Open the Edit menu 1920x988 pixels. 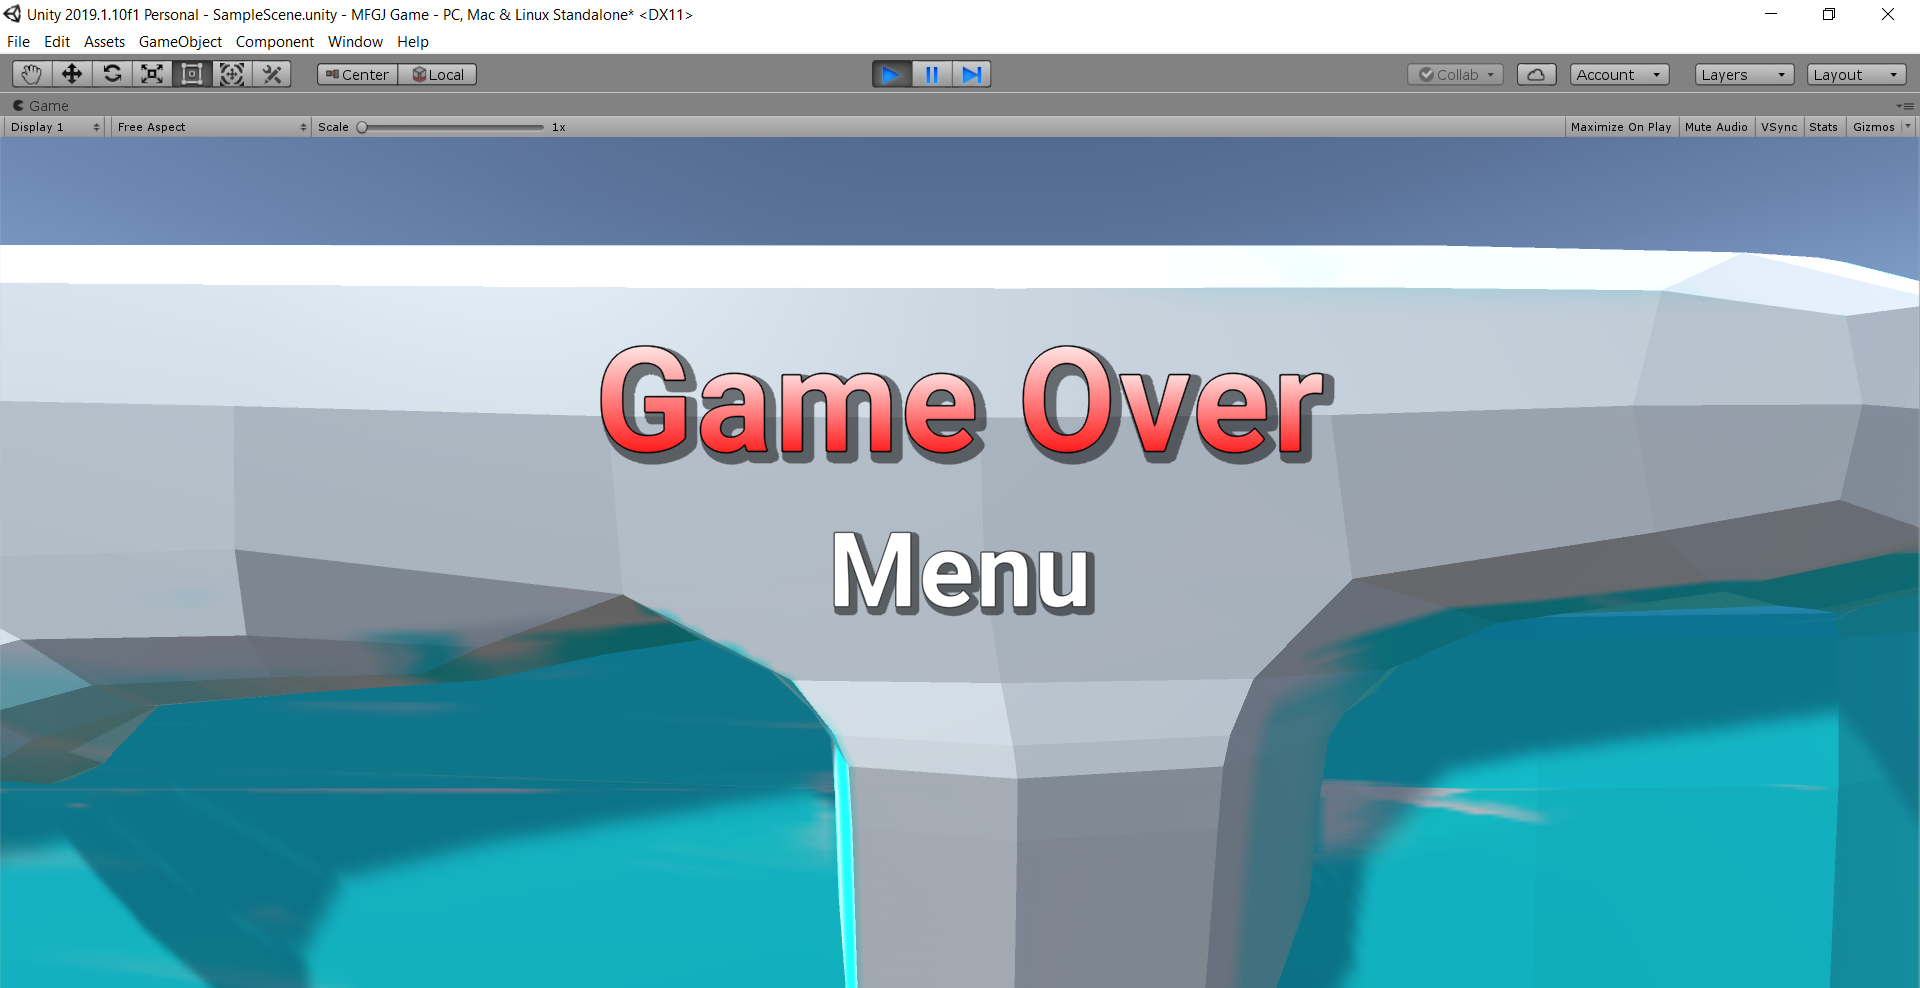pos(57,42)
